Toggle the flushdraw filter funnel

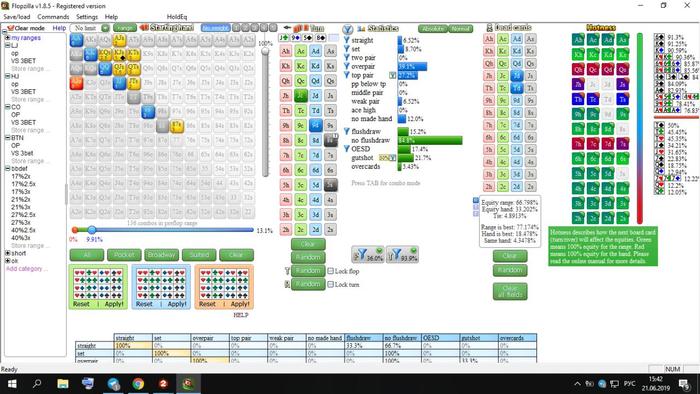[347, 131]
